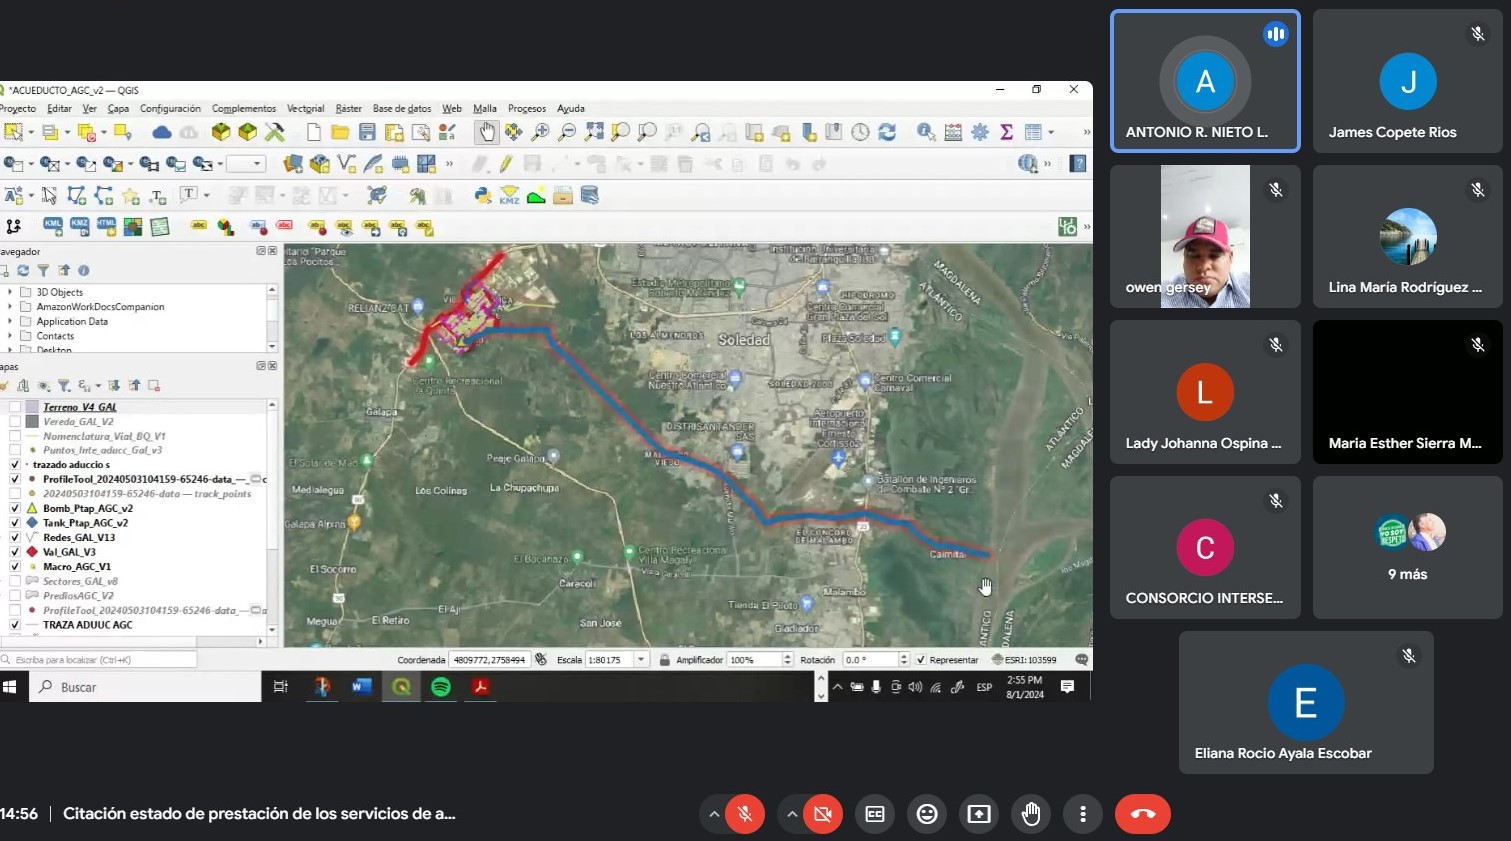
Task: Expand the 3D Objects folder
Action: 11,292
